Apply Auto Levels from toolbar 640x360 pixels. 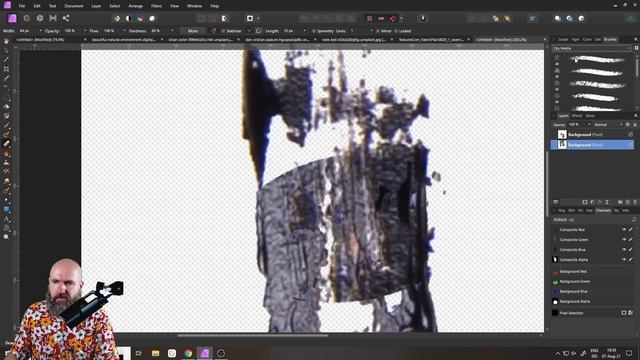point(116,18)
